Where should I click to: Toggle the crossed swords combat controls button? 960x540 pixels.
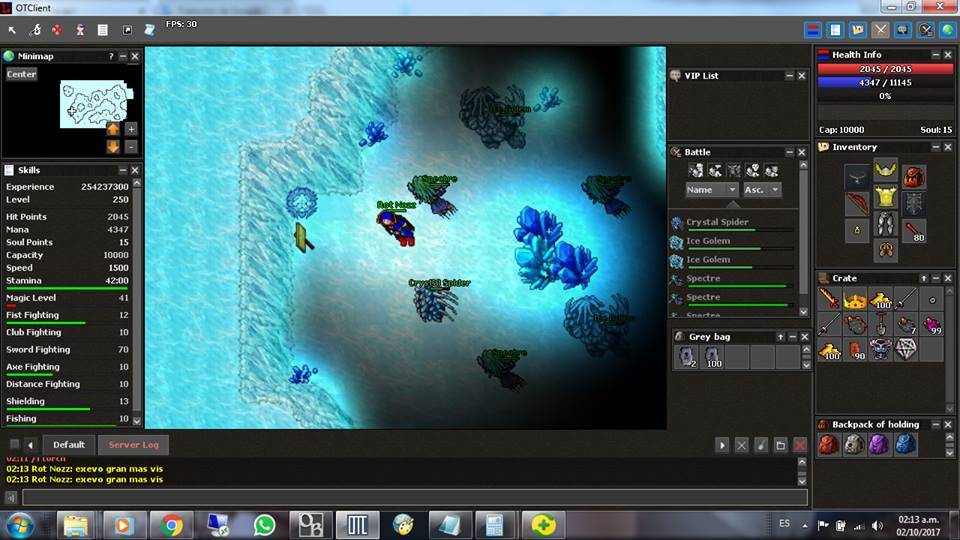pyautogui.click(x=880, y=30)
